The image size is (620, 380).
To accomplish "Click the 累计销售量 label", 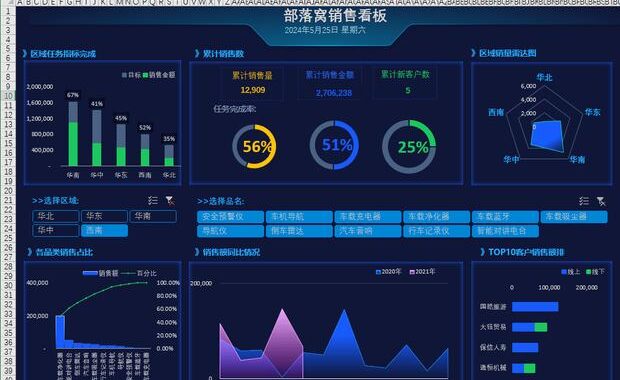I will pos(252,76).
